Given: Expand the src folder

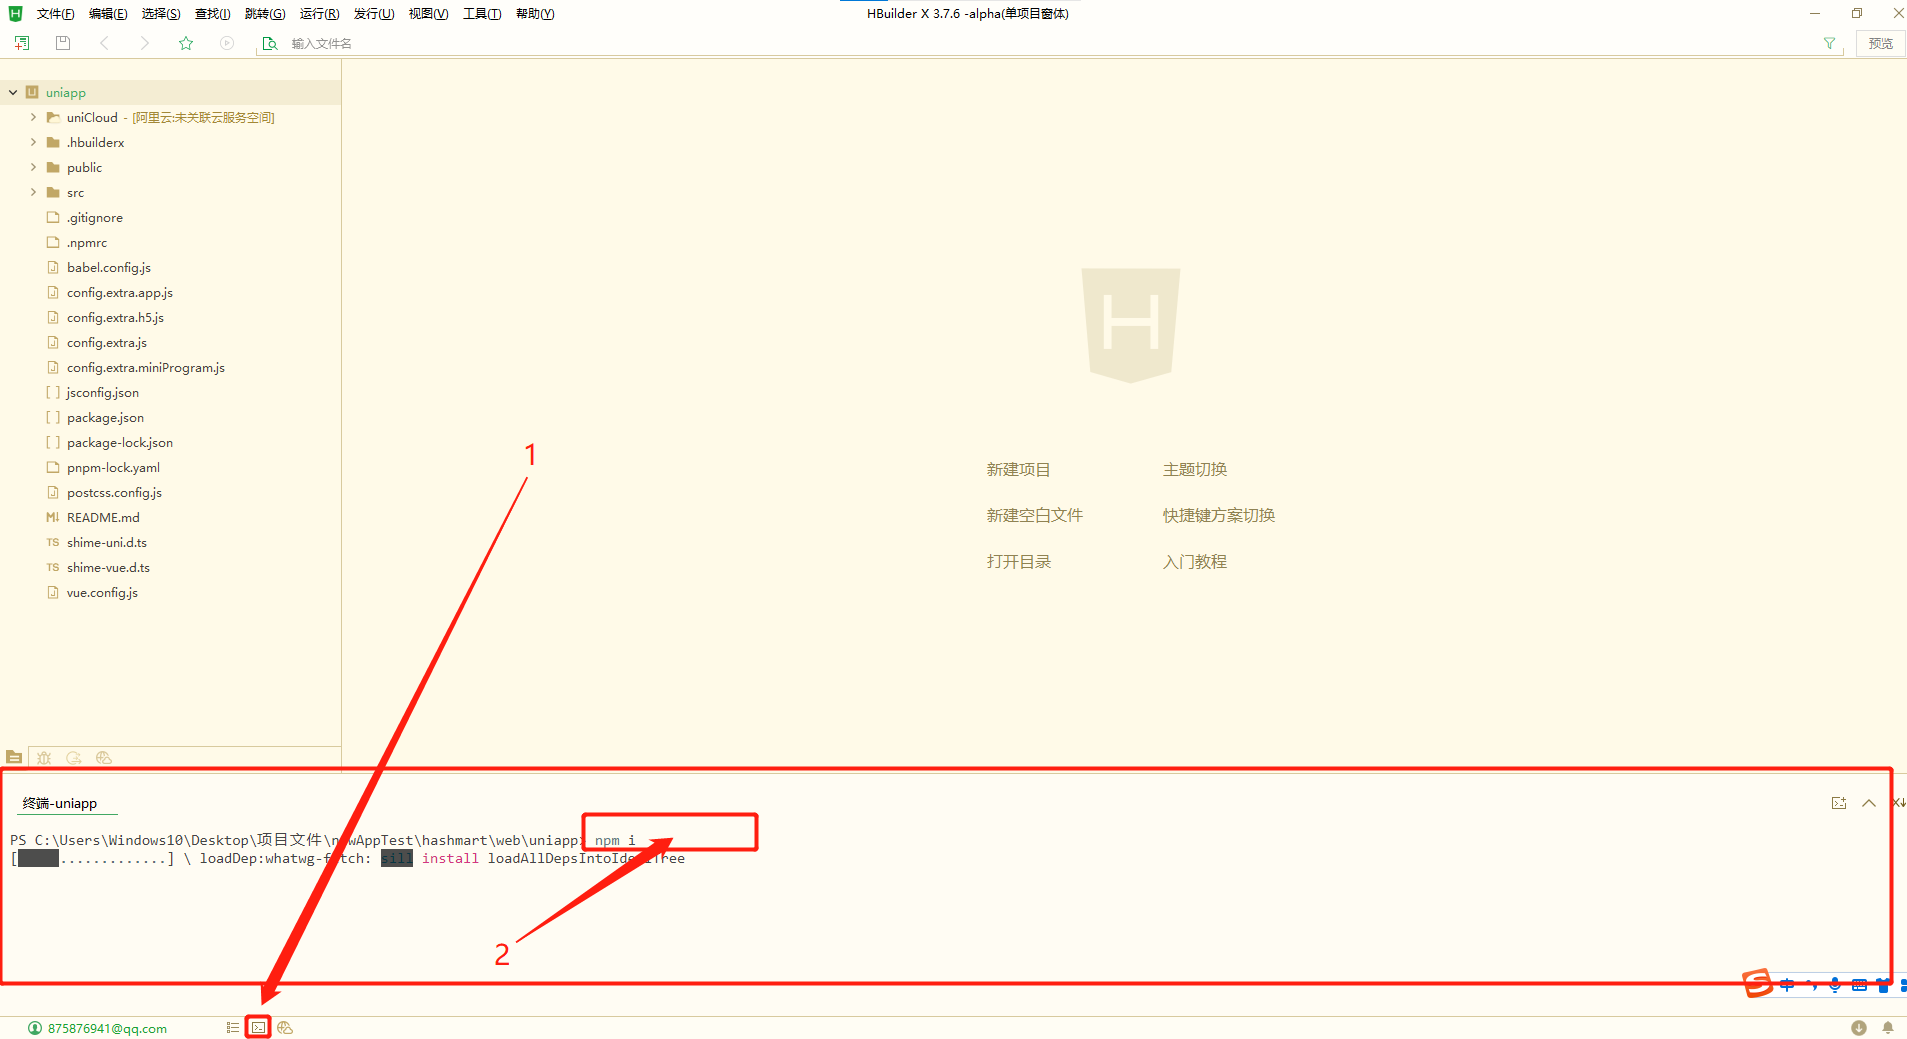Looking at the screenshot, I should [33, 192].
